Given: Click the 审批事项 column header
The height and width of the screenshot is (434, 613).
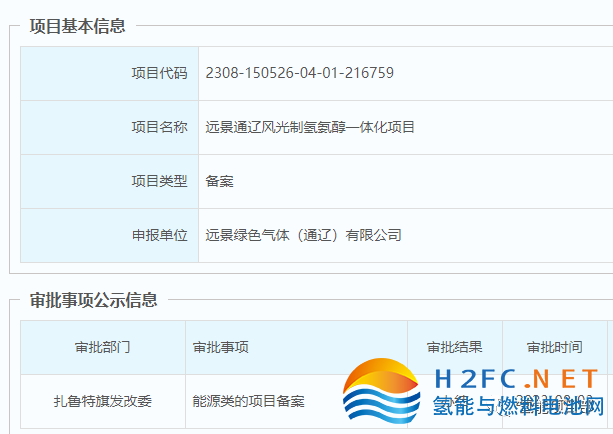Looking at the screenshot, I should pyautogui.click(x=220, y=347).
